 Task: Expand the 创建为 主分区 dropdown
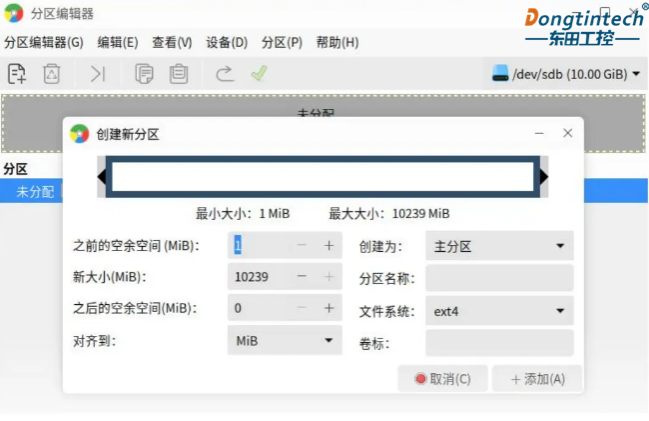(x=499, y=245)
